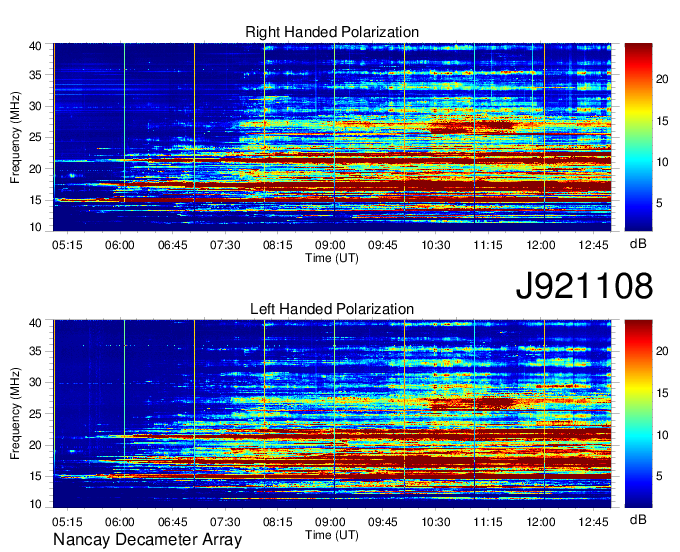Image resolution: width=680 pixels, height=552 pixels.
Task: Click 10 MHz tick of right-handed plot
Action: point(35,227)
